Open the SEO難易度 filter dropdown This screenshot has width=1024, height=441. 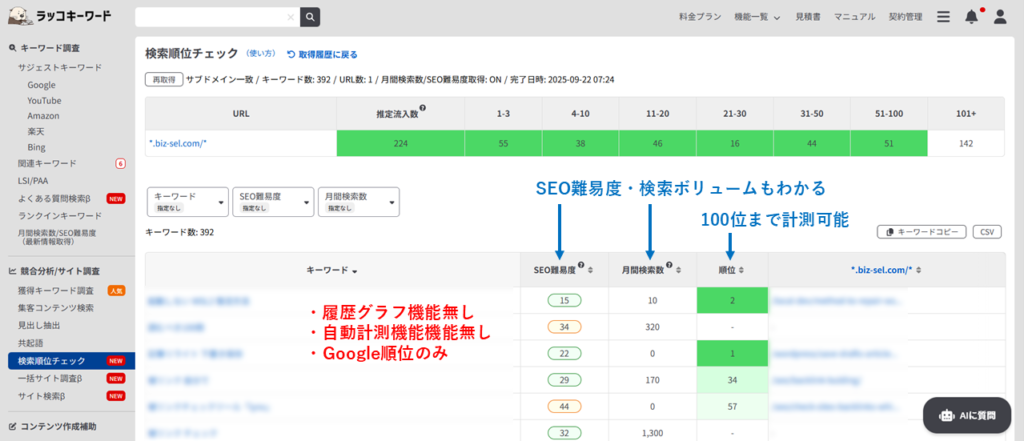(x=272, y=202)
